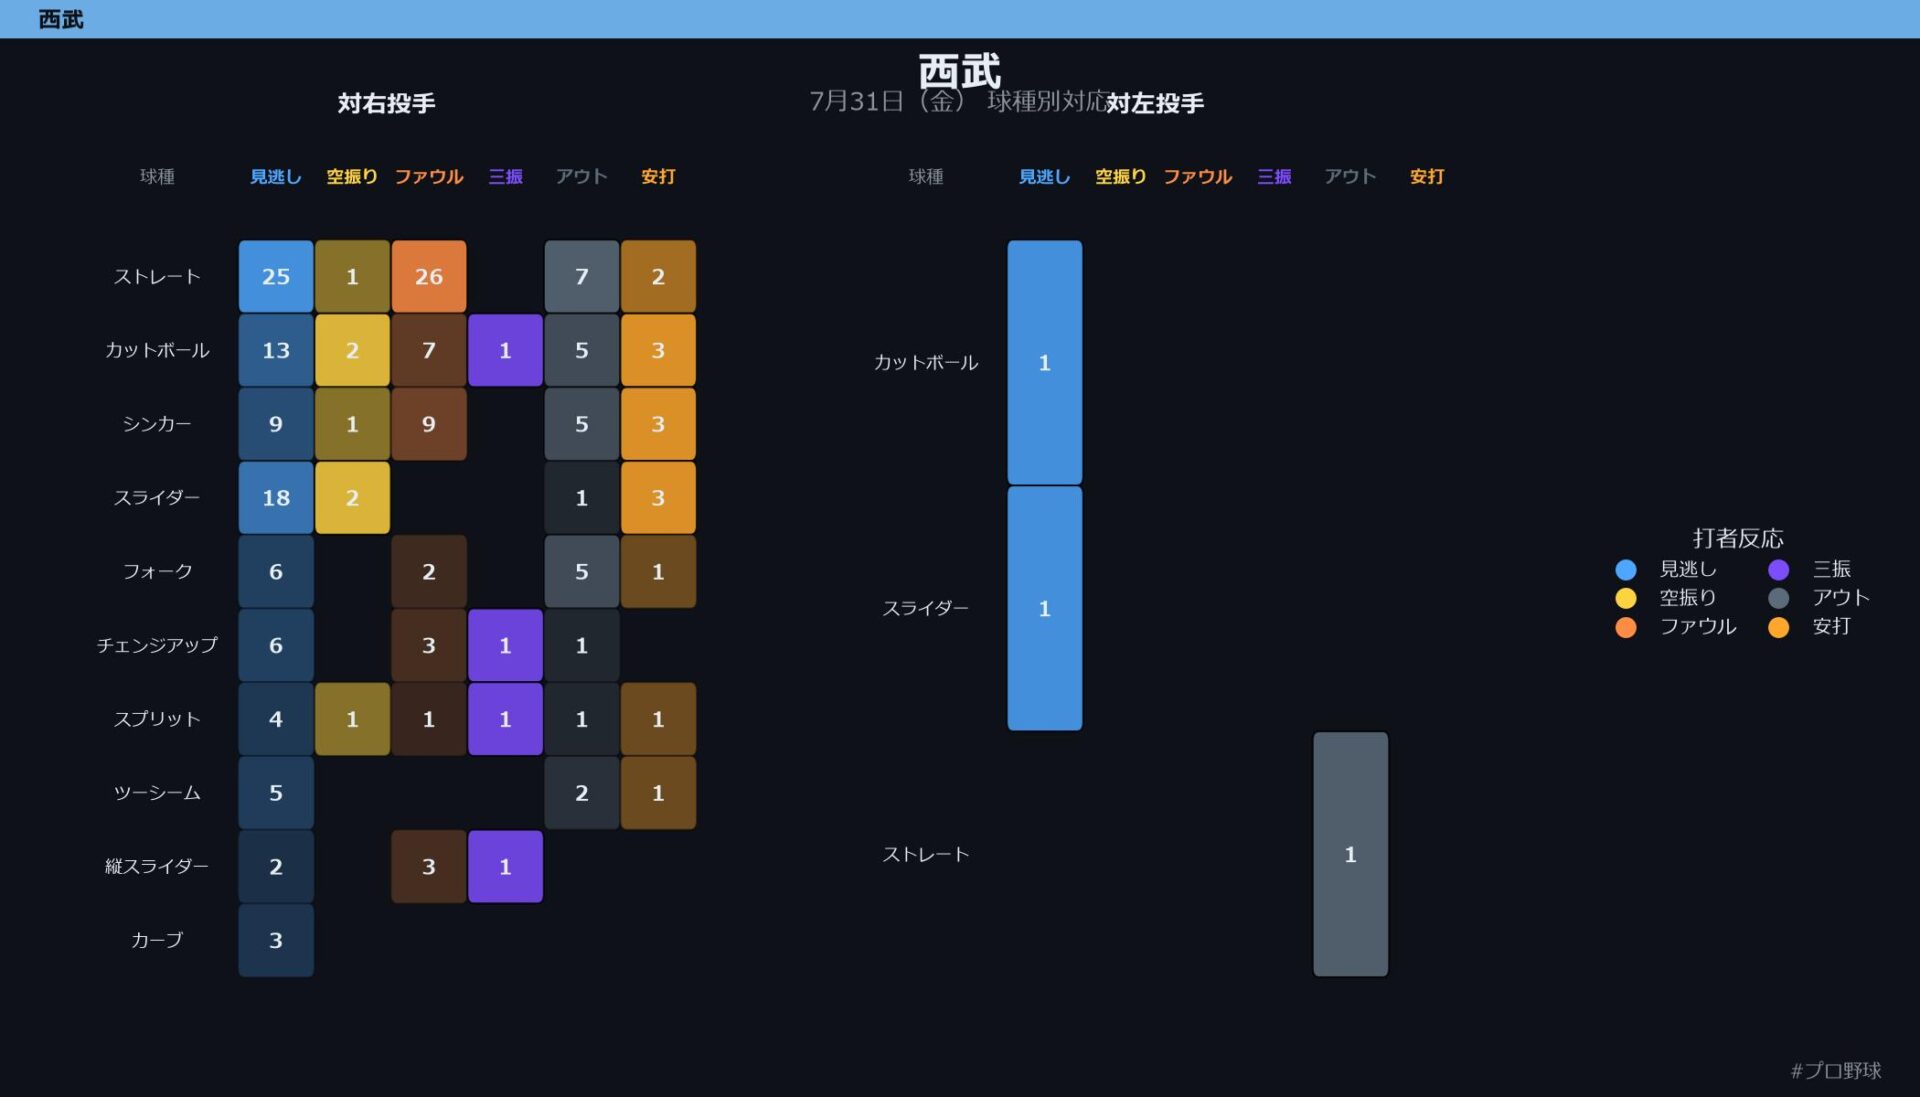Click the 26 cell for ストレート ファウル
Screen dimensions: 1920x1097
pyautogui.click(x=429, y=277)
